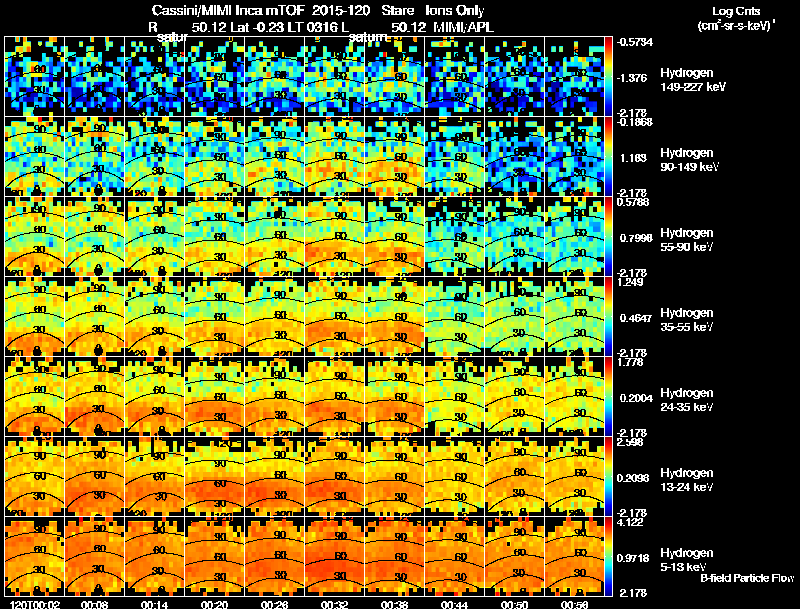Click the 00:50 time label
Screen dimensions: 800x609
tap(514, 604)
